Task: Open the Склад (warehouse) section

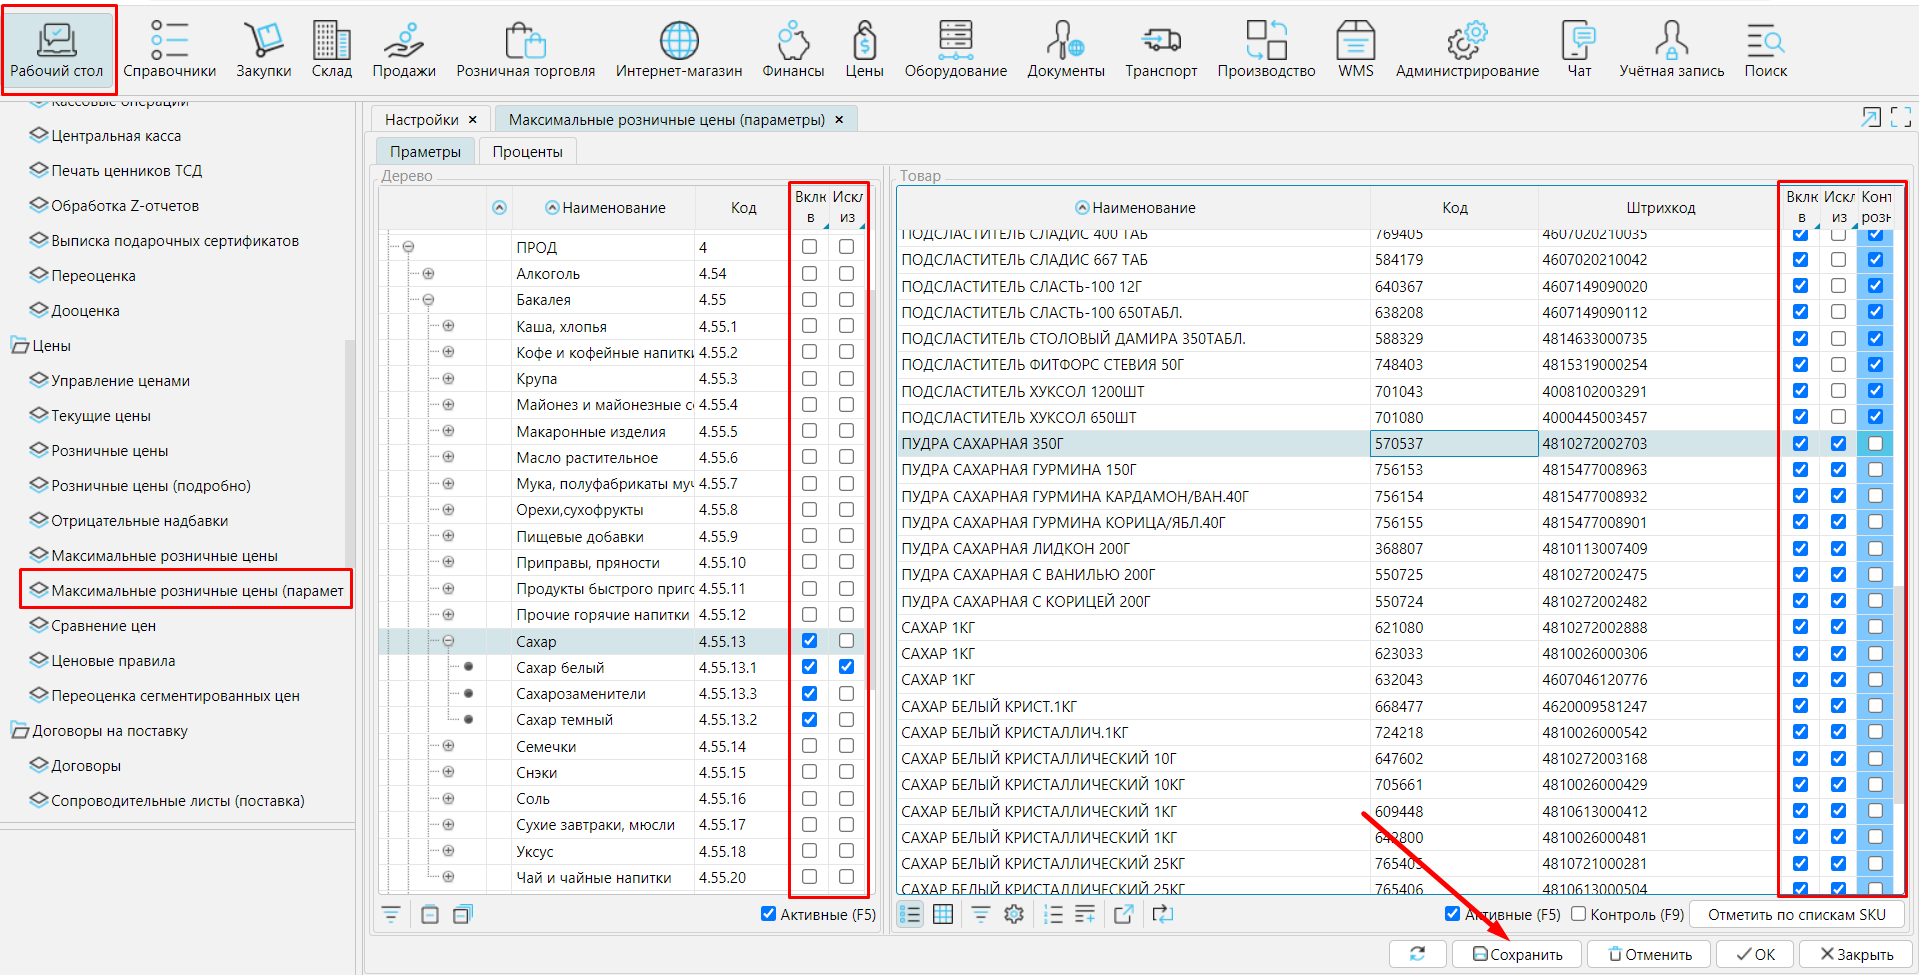Action: (331, 50)
